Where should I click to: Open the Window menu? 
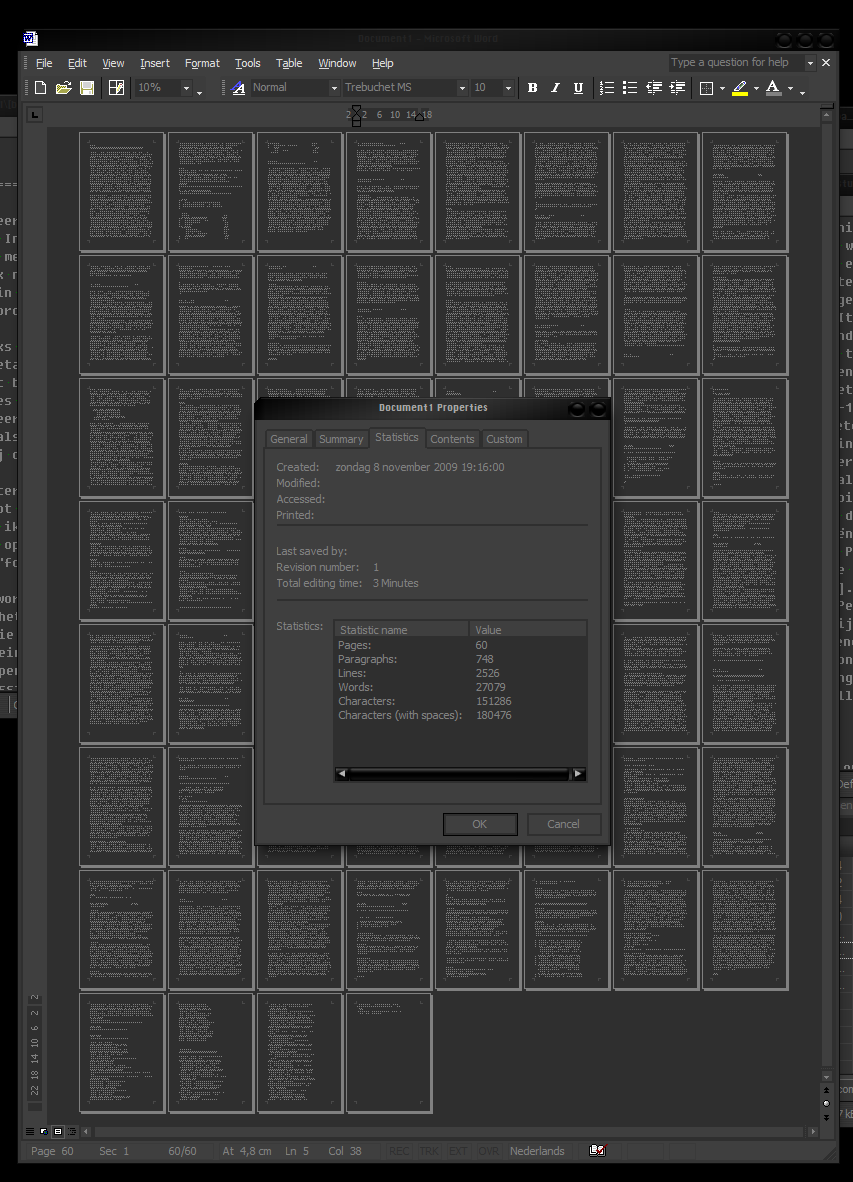click(337, 63)
